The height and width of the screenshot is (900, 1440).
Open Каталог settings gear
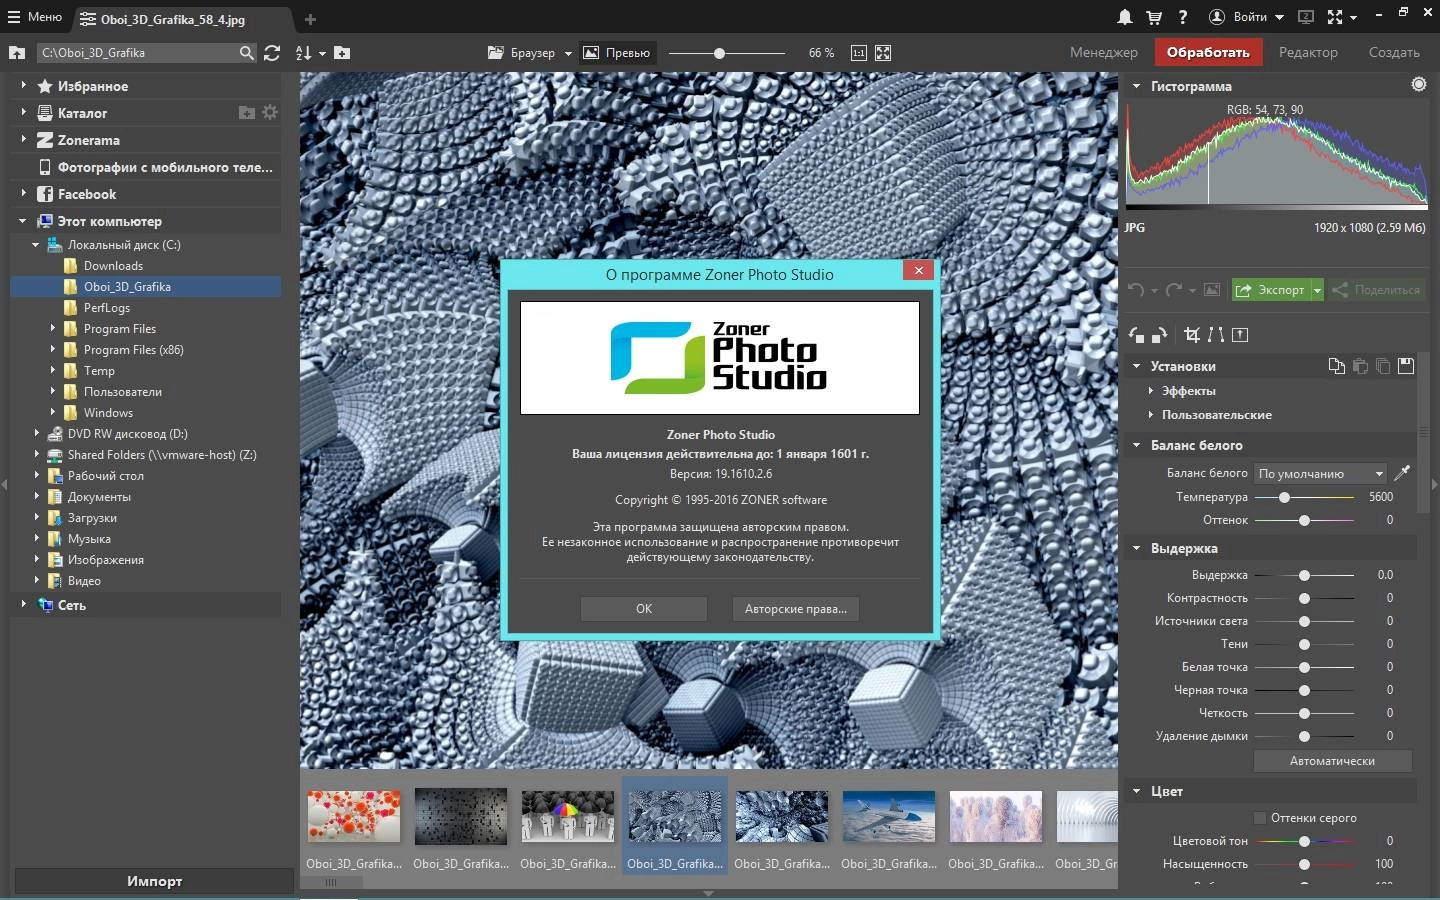click(270, 113)
